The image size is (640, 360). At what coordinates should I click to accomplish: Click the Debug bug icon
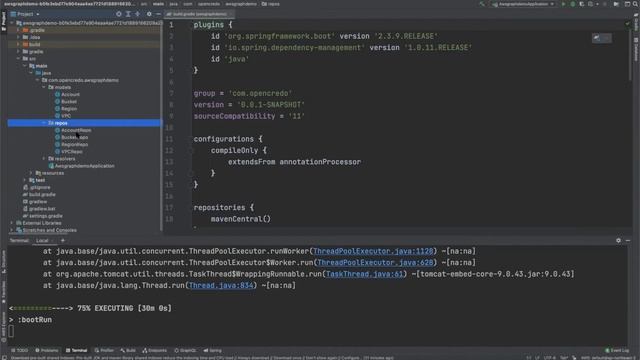(573, 4)
